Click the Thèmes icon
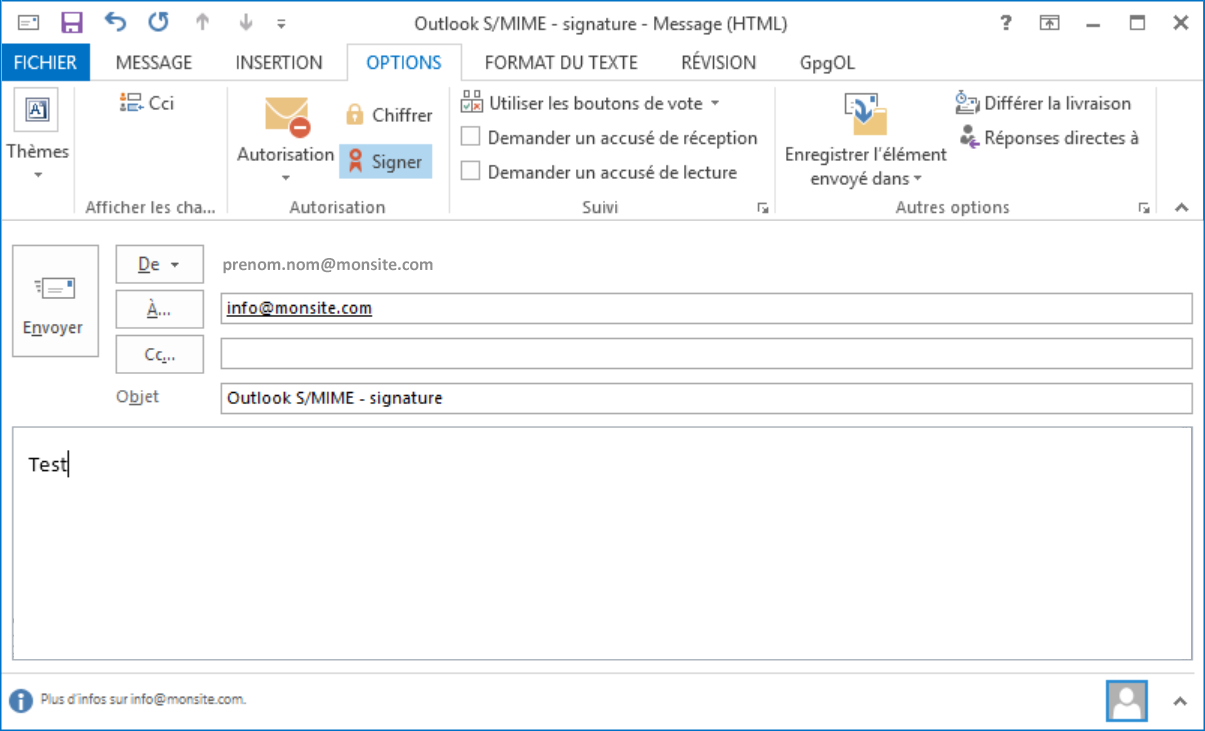This screenshot has width=1205, height=731. (x=37, y=111)
